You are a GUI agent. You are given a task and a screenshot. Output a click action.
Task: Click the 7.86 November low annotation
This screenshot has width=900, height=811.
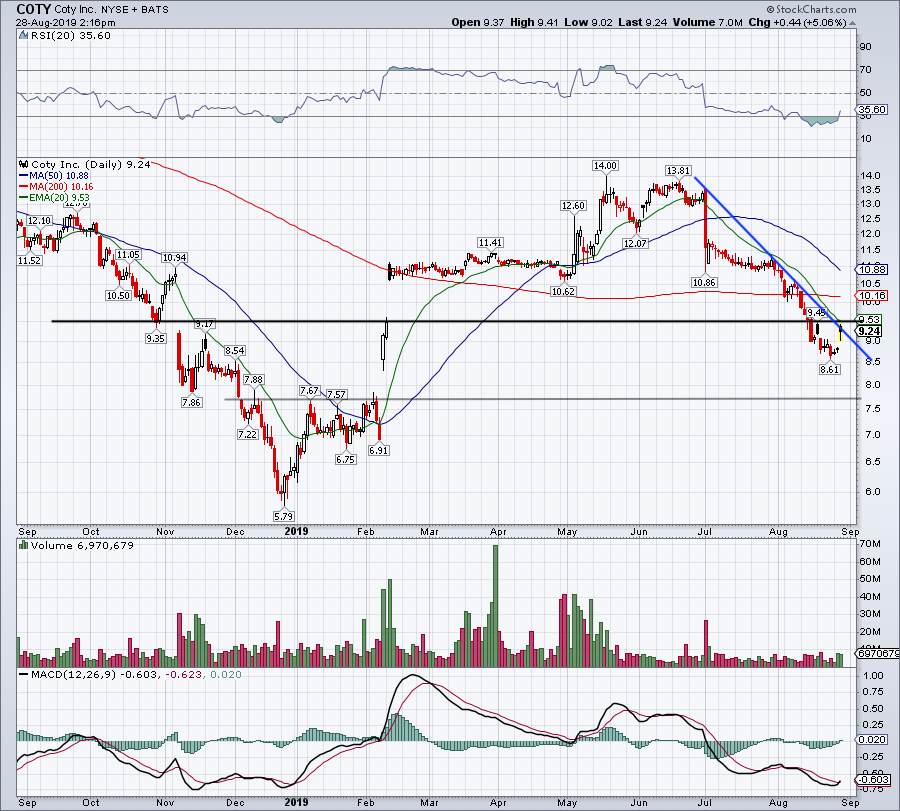[x=191, y=402]
